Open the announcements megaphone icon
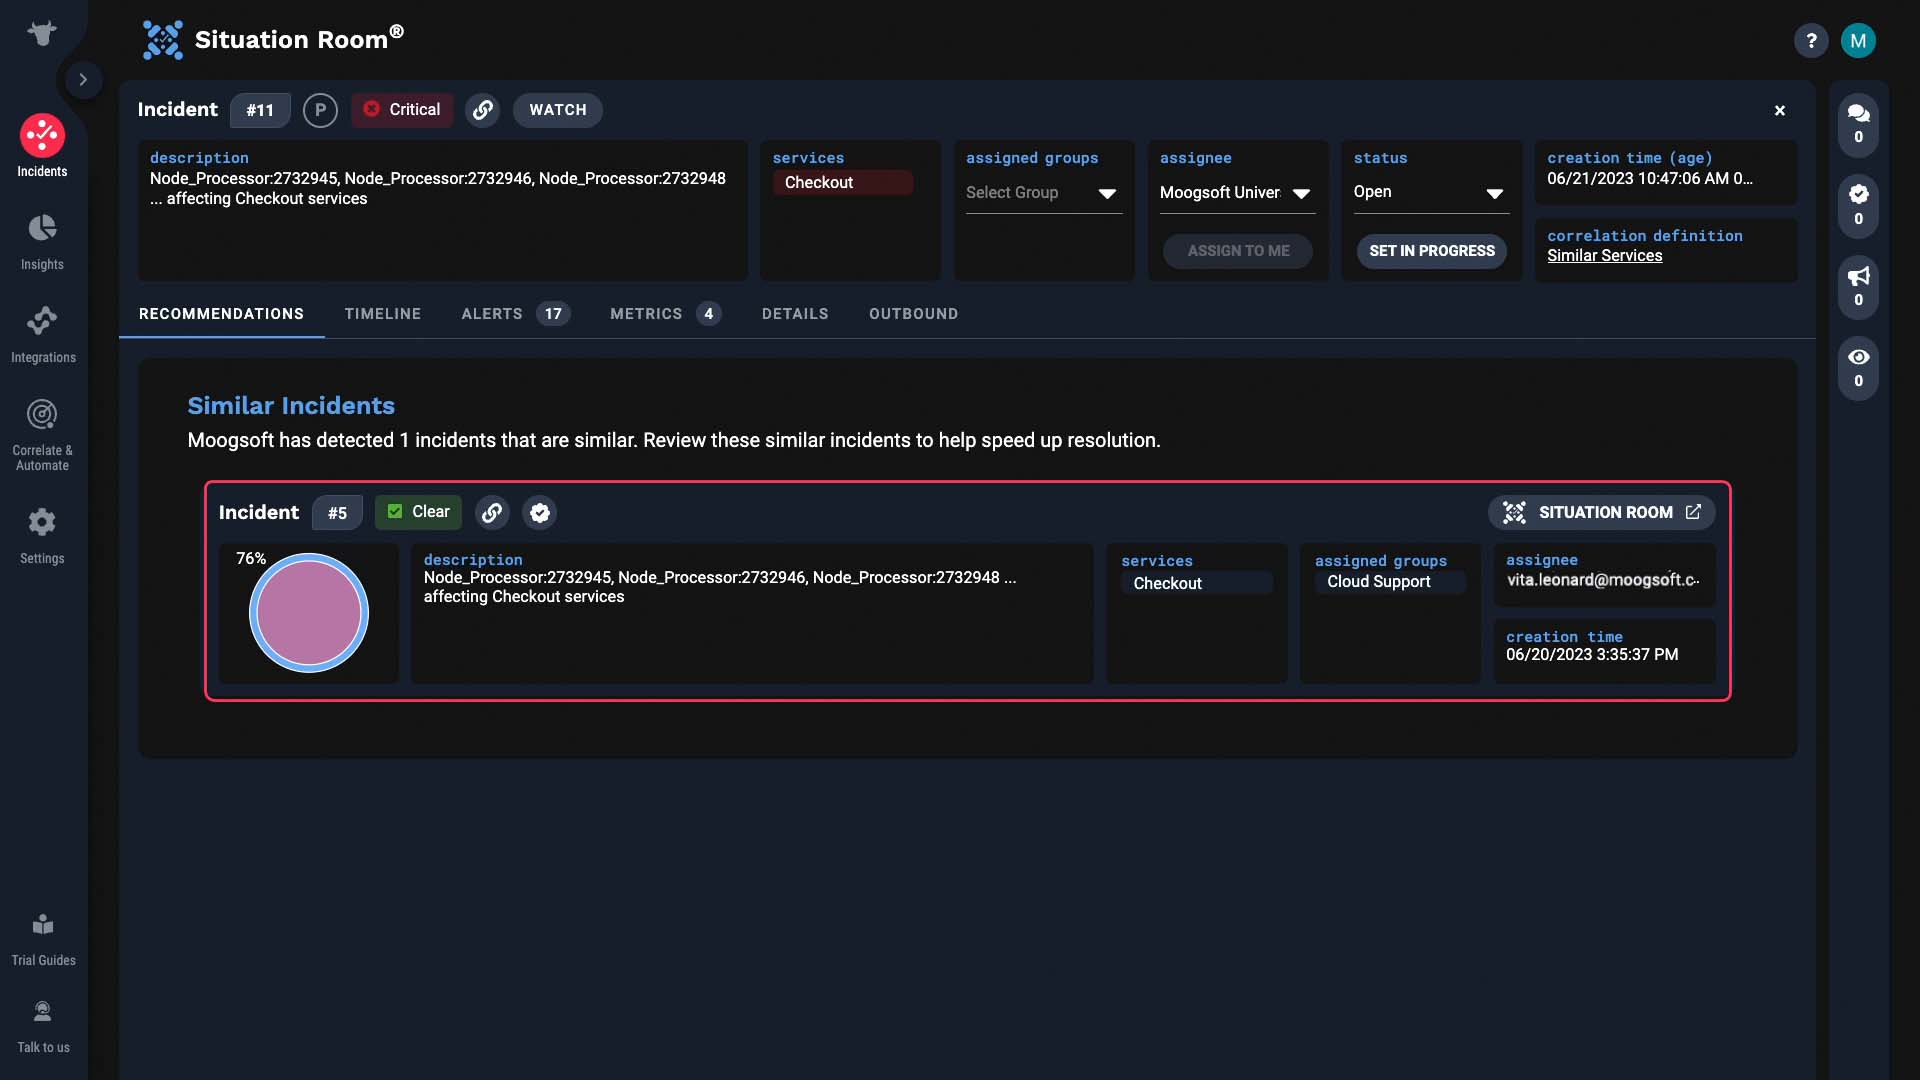The height and width of the screenshot is (1080, 1920). coord(1858,286)
